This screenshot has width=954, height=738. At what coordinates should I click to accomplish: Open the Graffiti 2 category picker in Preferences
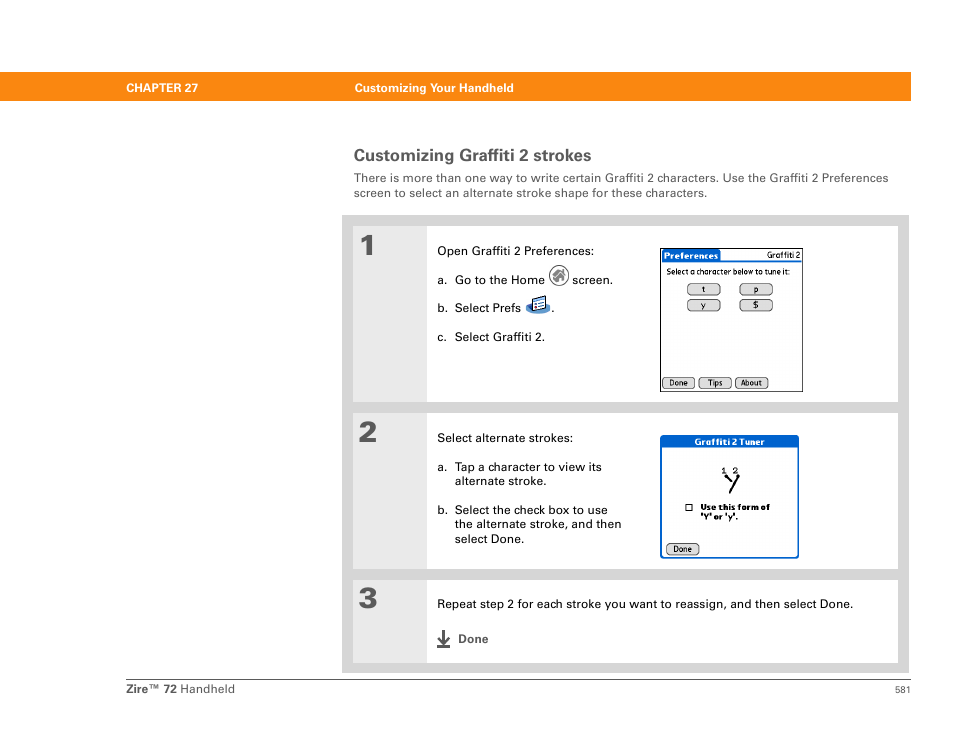784,255
